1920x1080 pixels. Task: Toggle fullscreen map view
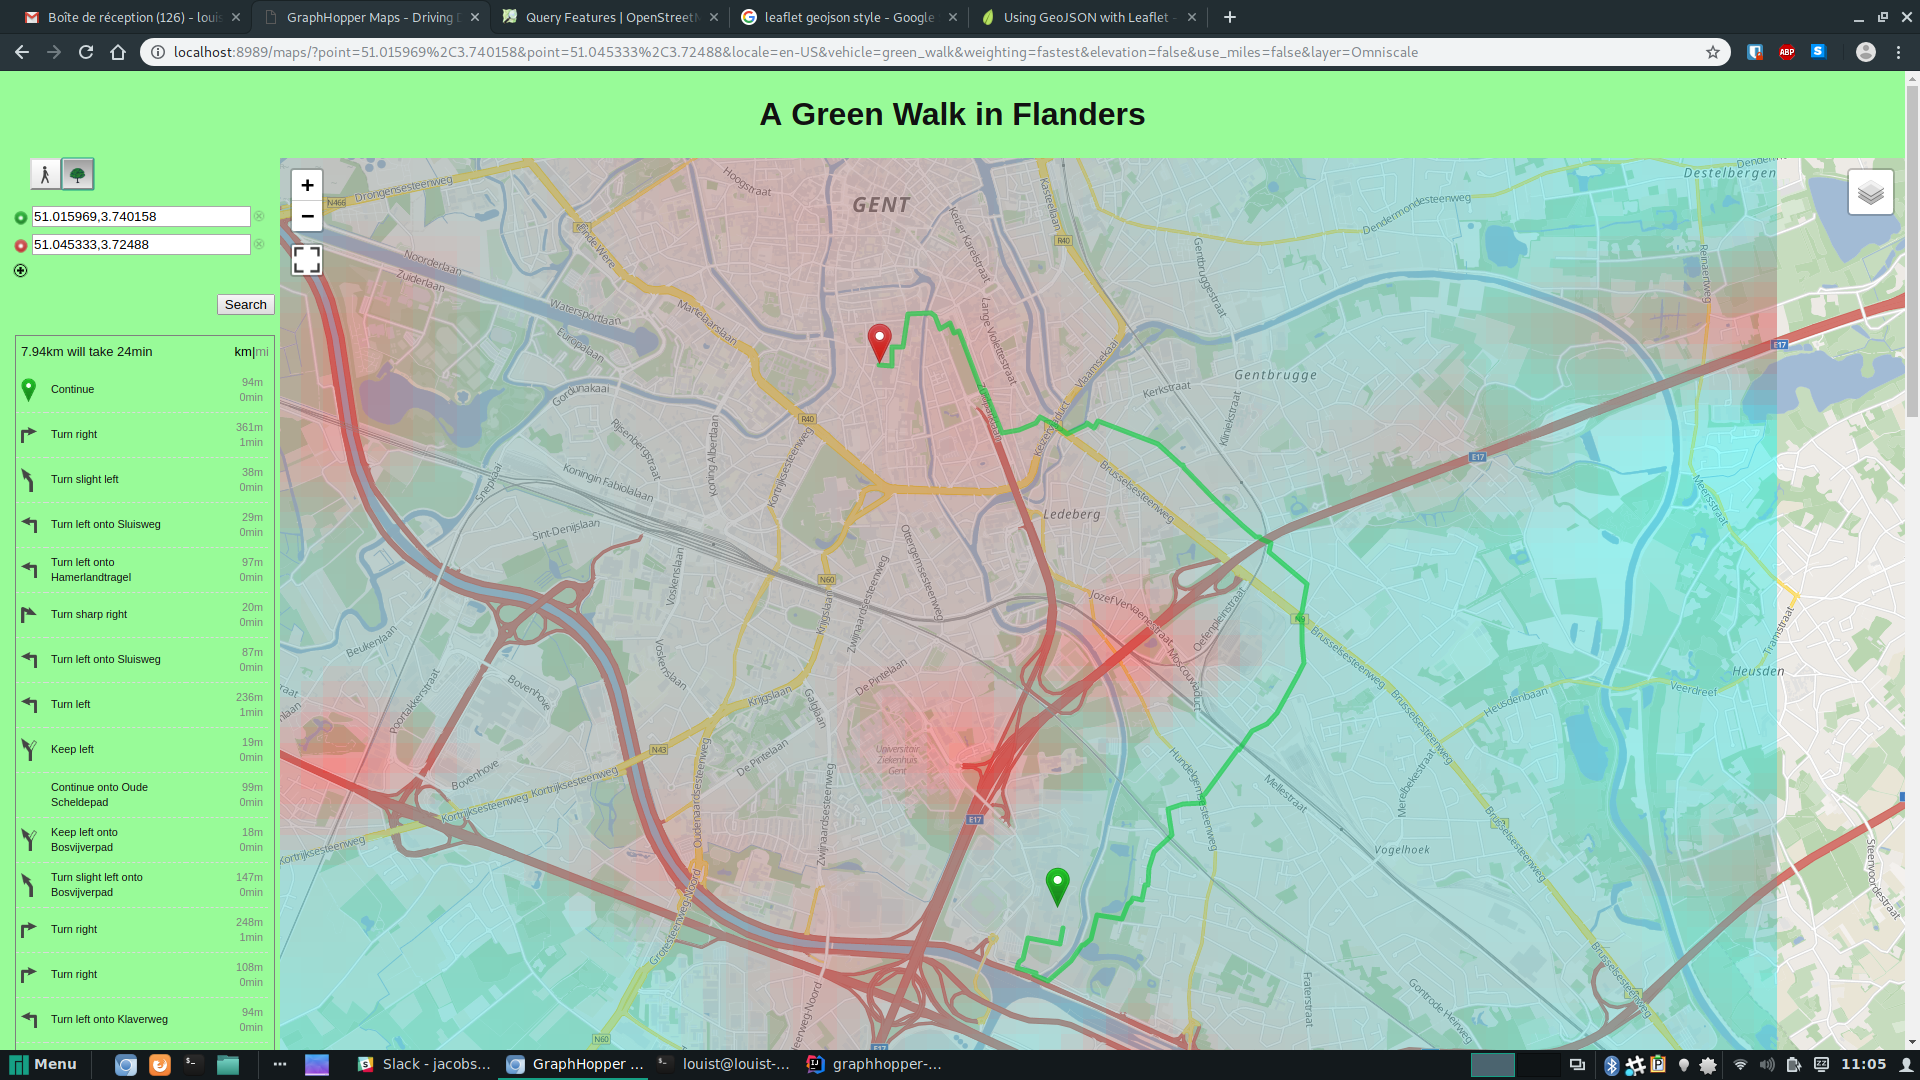[x=307, y=260]
